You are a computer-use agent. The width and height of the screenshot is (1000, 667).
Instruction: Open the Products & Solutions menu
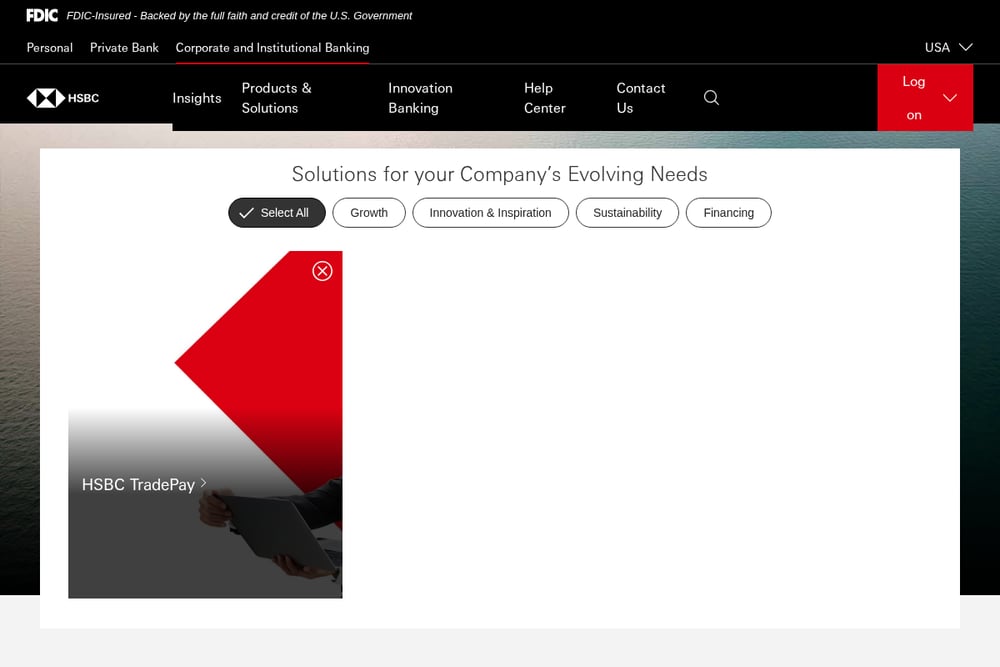pyautogui.click(x=276, y=98)
